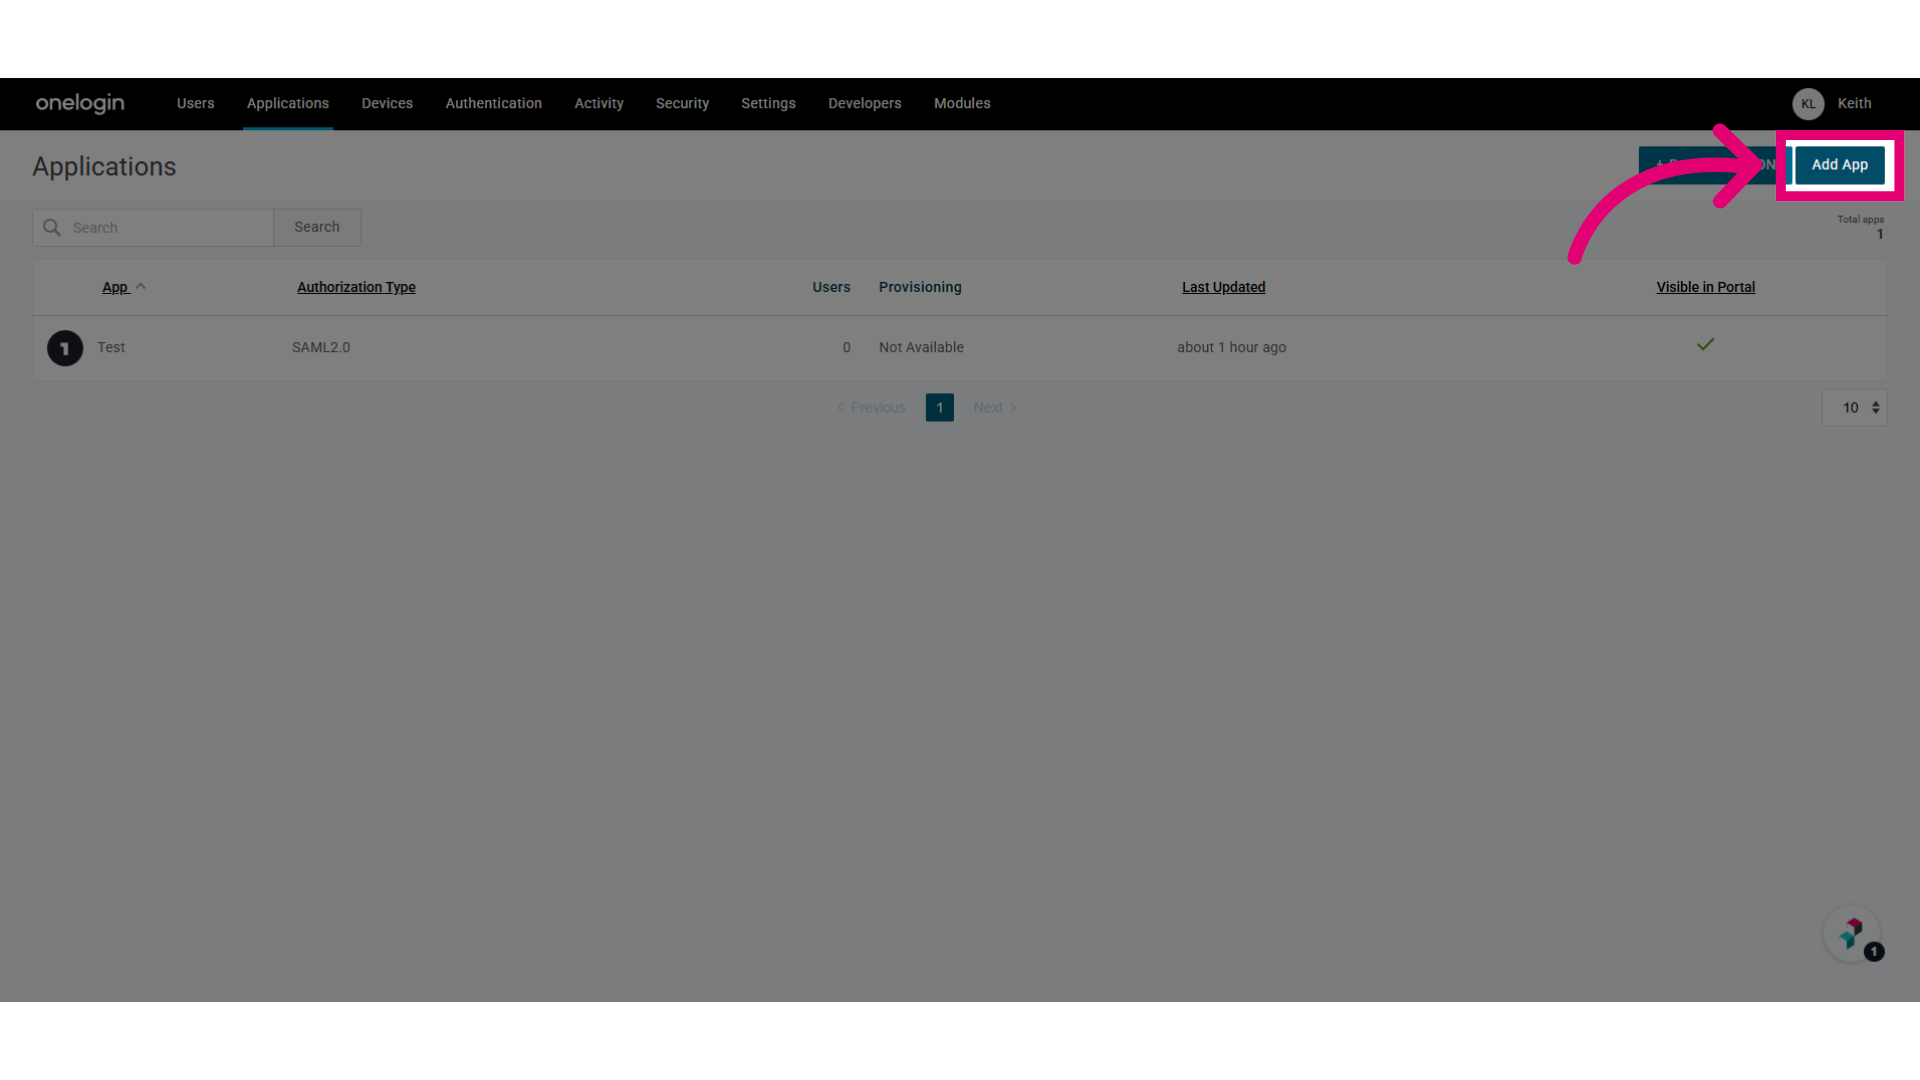Open the Security menu

pyautogui.click(x=682, y=103)
